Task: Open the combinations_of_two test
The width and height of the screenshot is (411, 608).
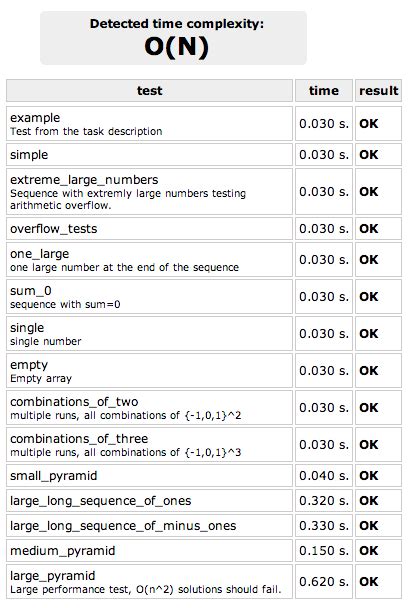Action: [x=149, y=408]
